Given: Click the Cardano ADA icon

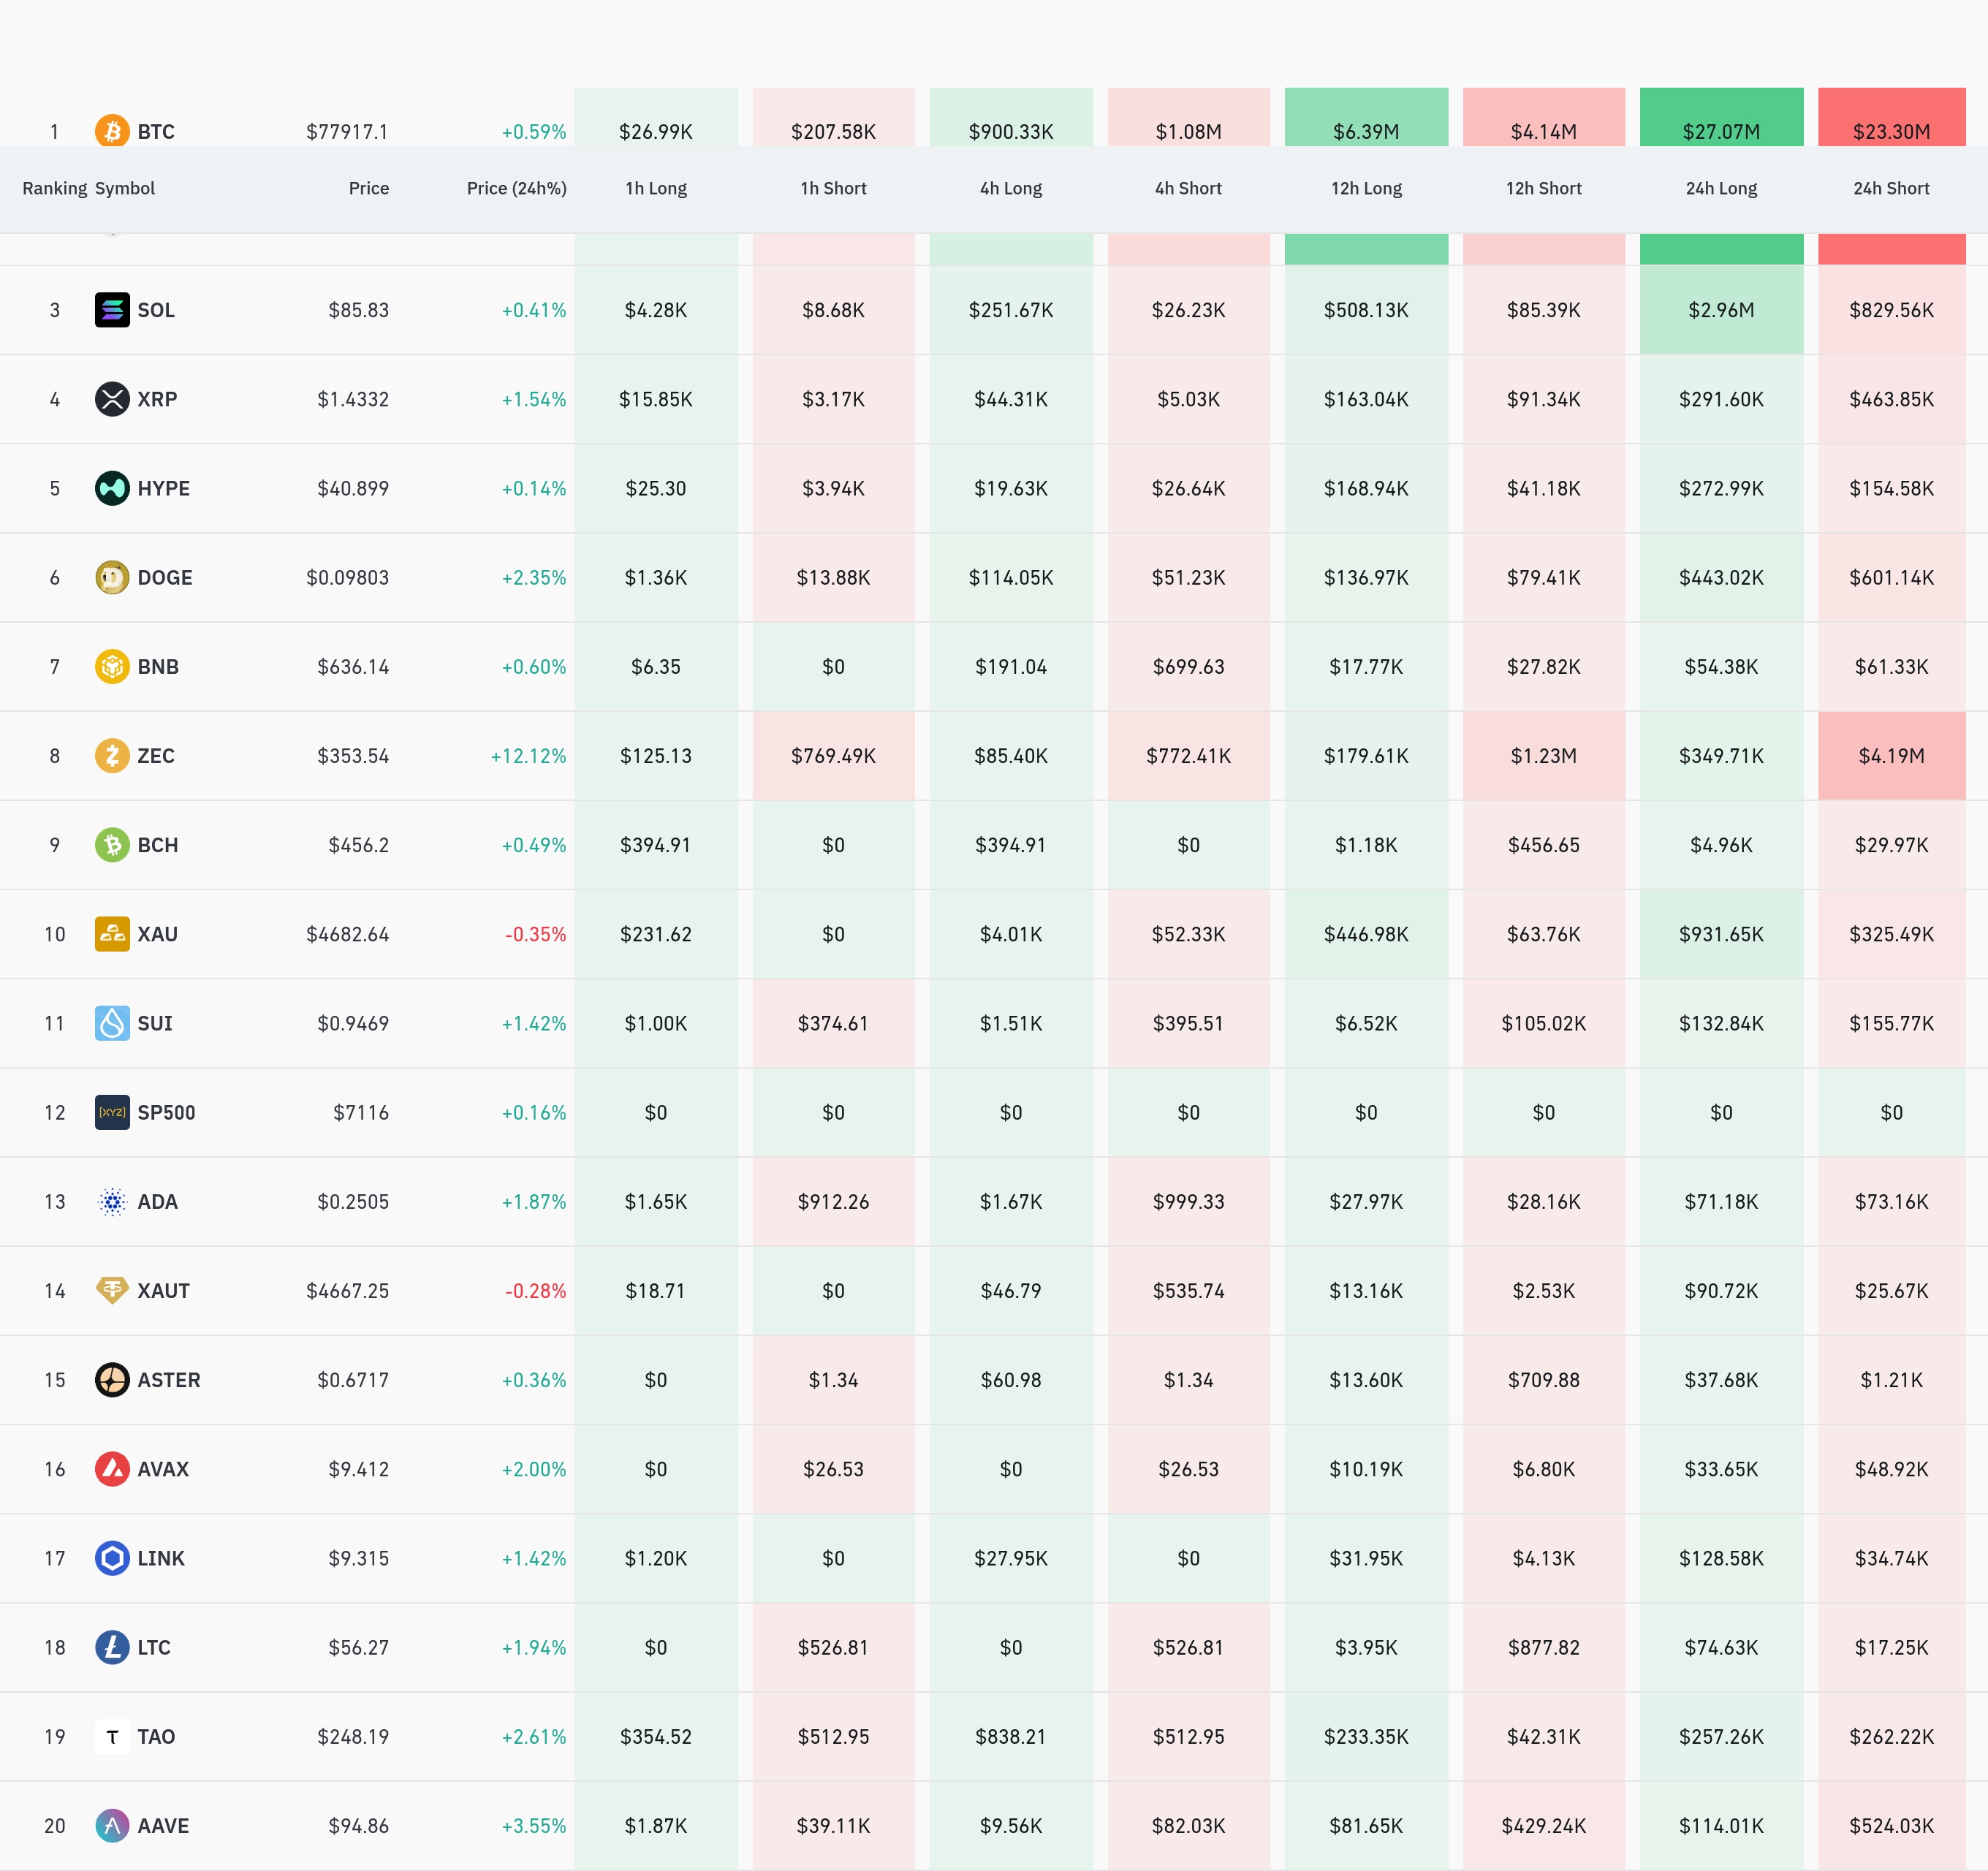Looking at the screenshot, I should 112,1201.
